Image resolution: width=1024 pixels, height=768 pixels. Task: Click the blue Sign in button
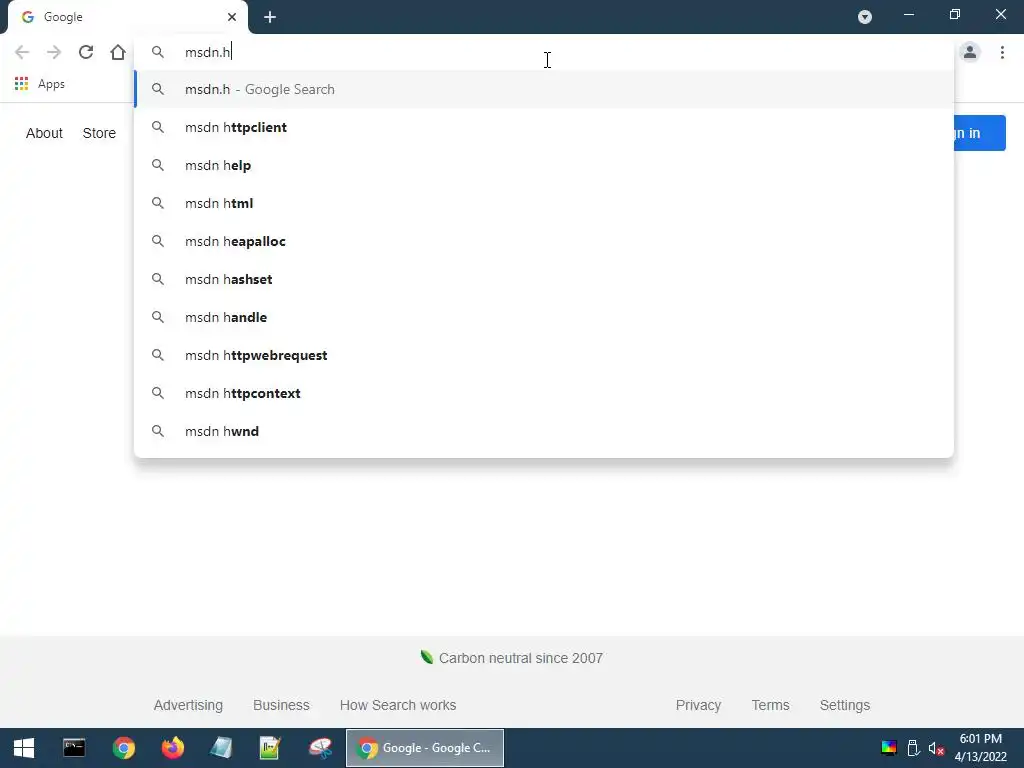[980, 133]
